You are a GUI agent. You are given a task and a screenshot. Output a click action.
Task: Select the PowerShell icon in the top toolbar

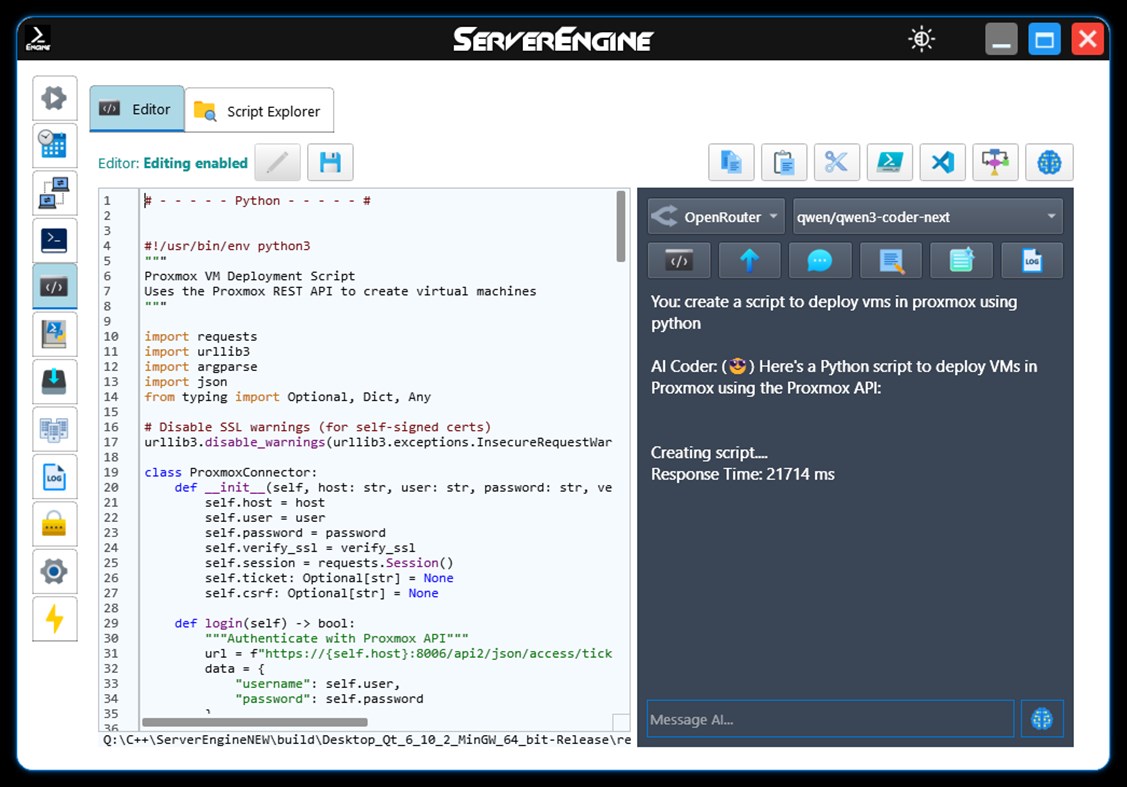pos(890,162)
